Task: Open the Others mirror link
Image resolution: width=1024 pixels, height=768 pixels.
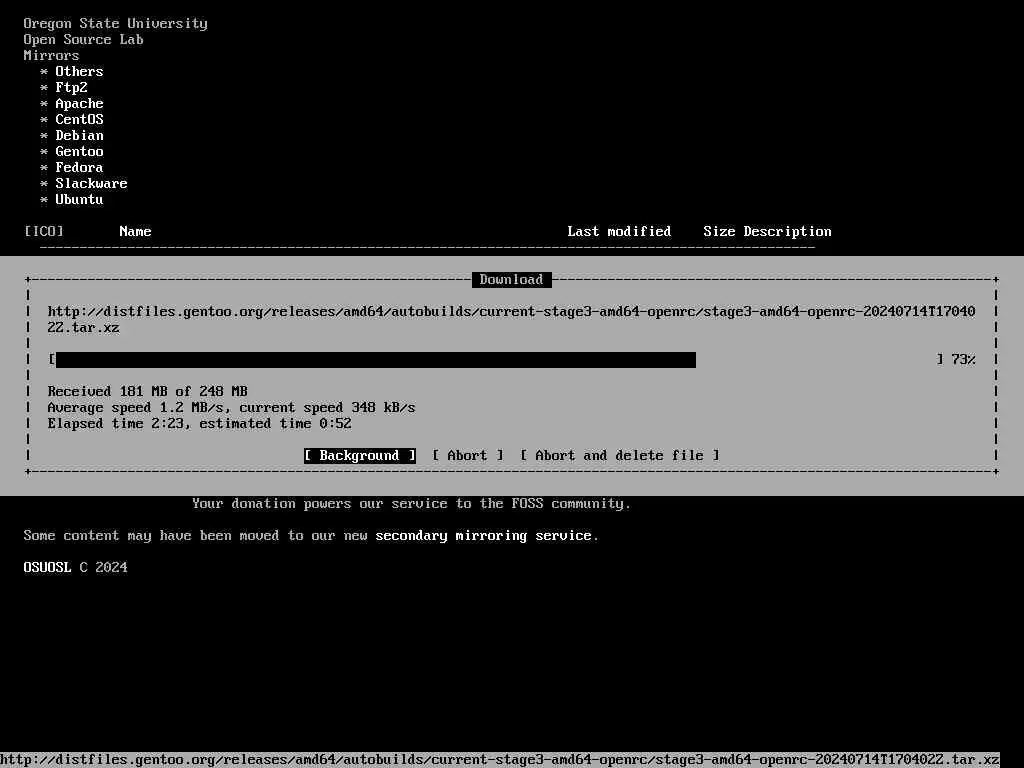Action: tap(79, 71)
